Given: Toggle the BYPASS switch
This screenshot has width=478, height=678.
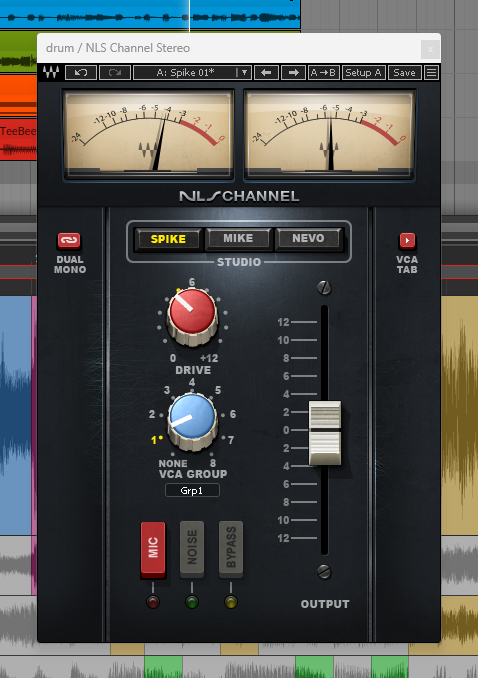Looking at the screenshot, I should tap(231, 549).
